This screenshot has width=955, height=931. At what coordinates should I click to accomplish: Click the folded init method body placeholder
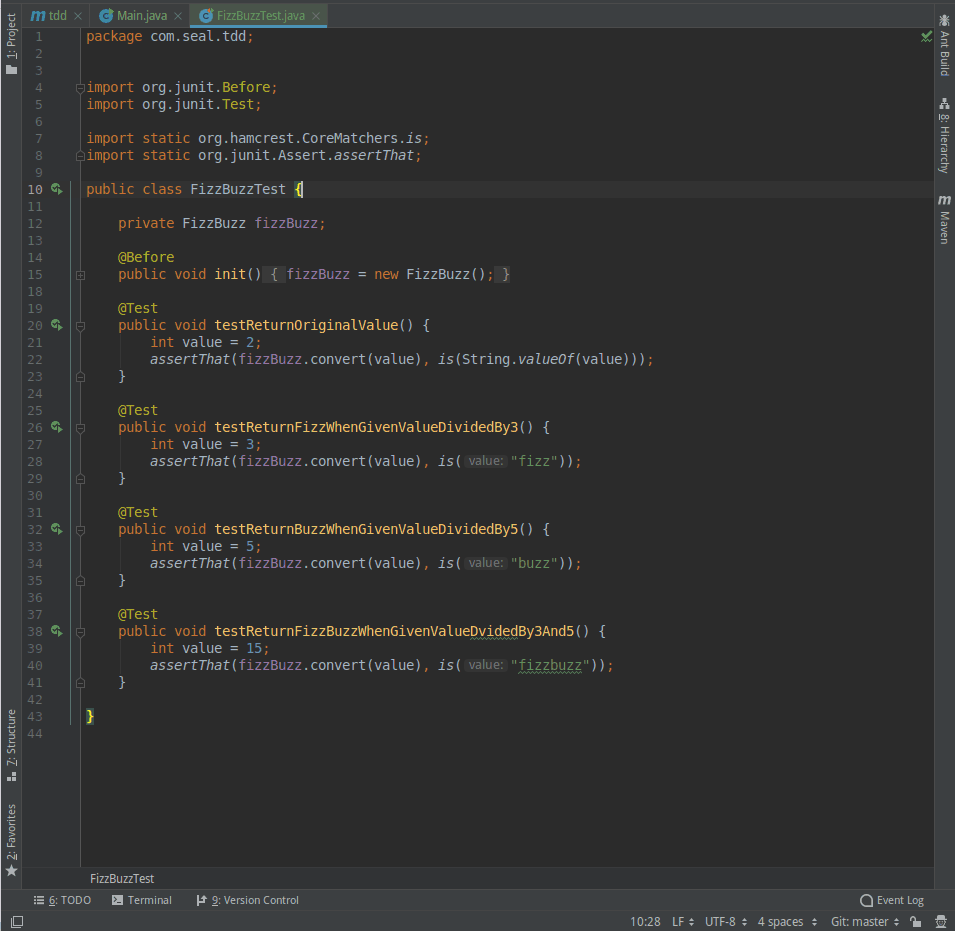pyautogui.click(x=386, y=275)
